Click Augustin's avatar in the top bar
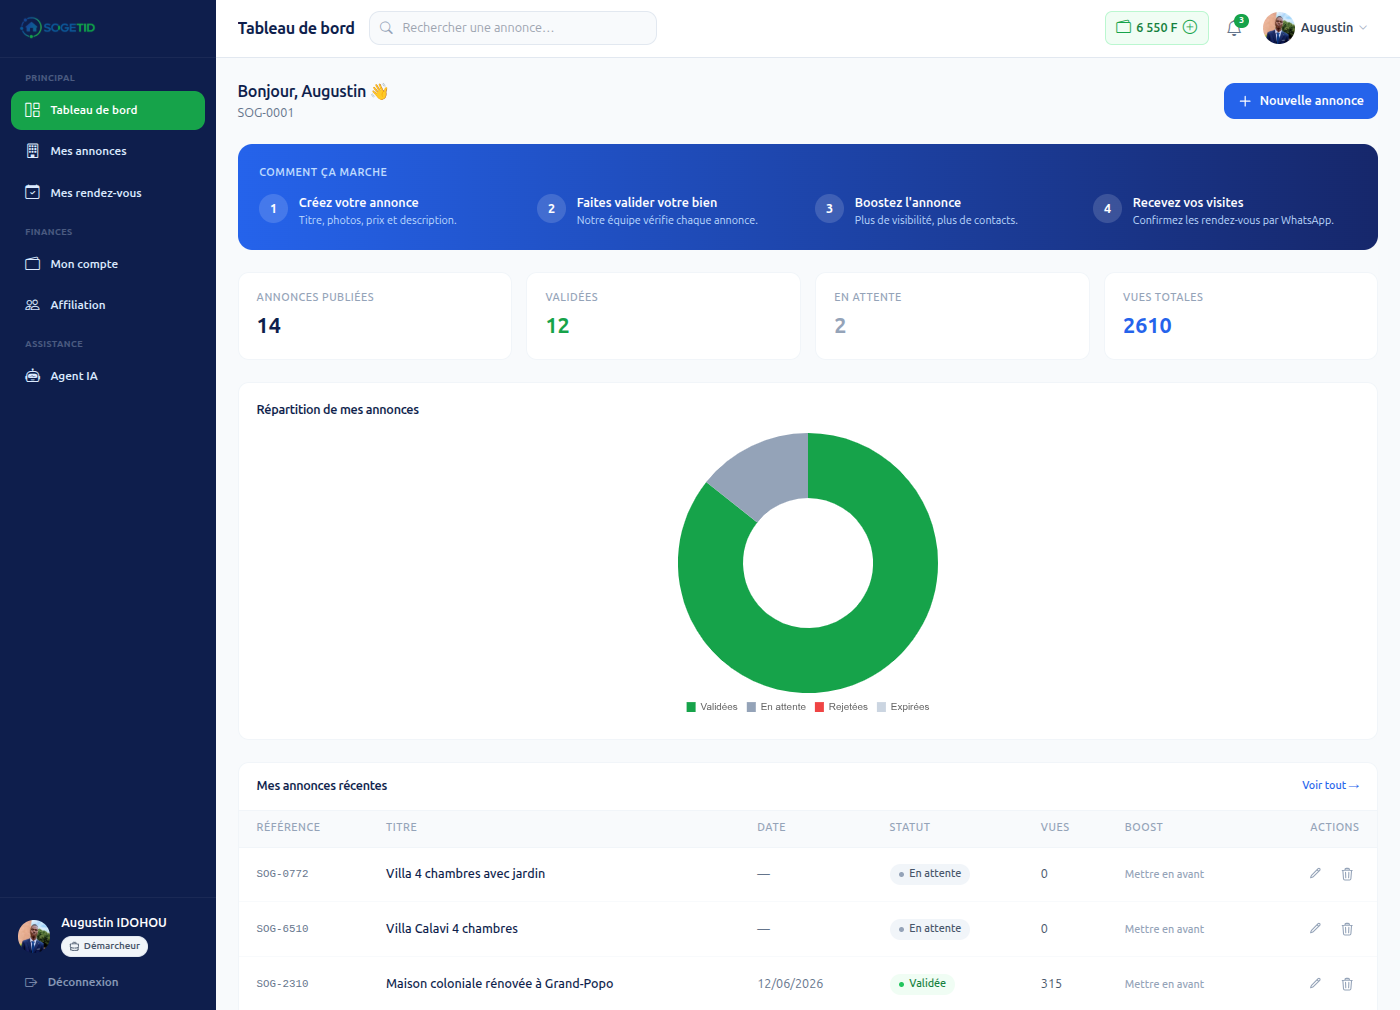Viewport: 1400px width, 1010px height. coord(1279,28)
